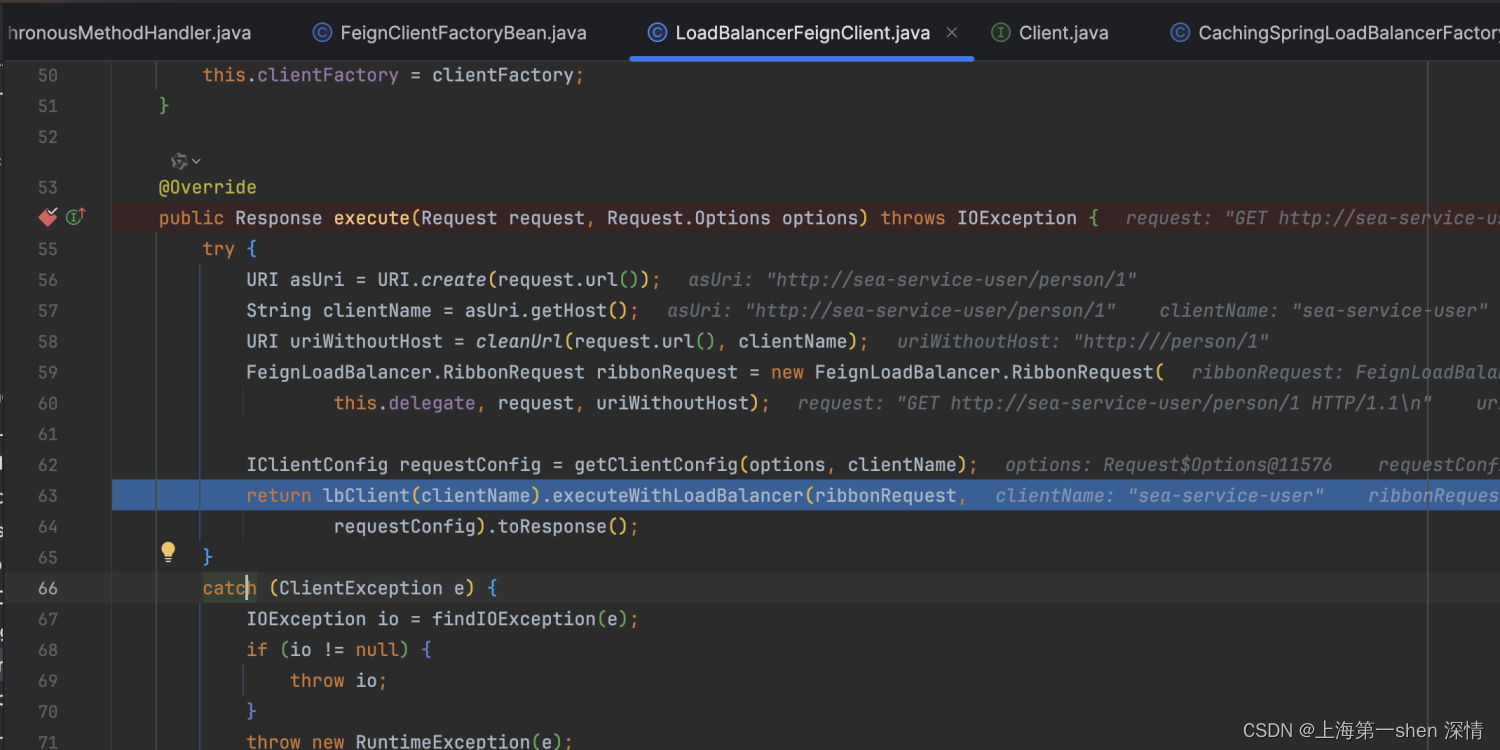The image size is (1500, 750).
Task: Click the clientName debug hint on line 63
Action: point(1160,496)
